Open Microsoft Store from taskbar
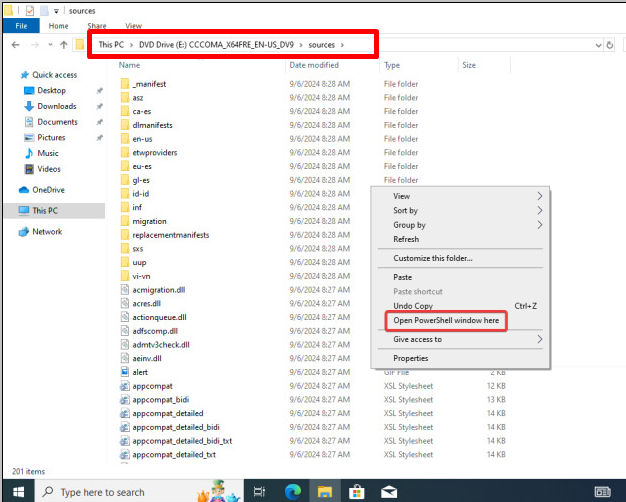This screenshot has width=626, height=502. [x=357, y=492]
